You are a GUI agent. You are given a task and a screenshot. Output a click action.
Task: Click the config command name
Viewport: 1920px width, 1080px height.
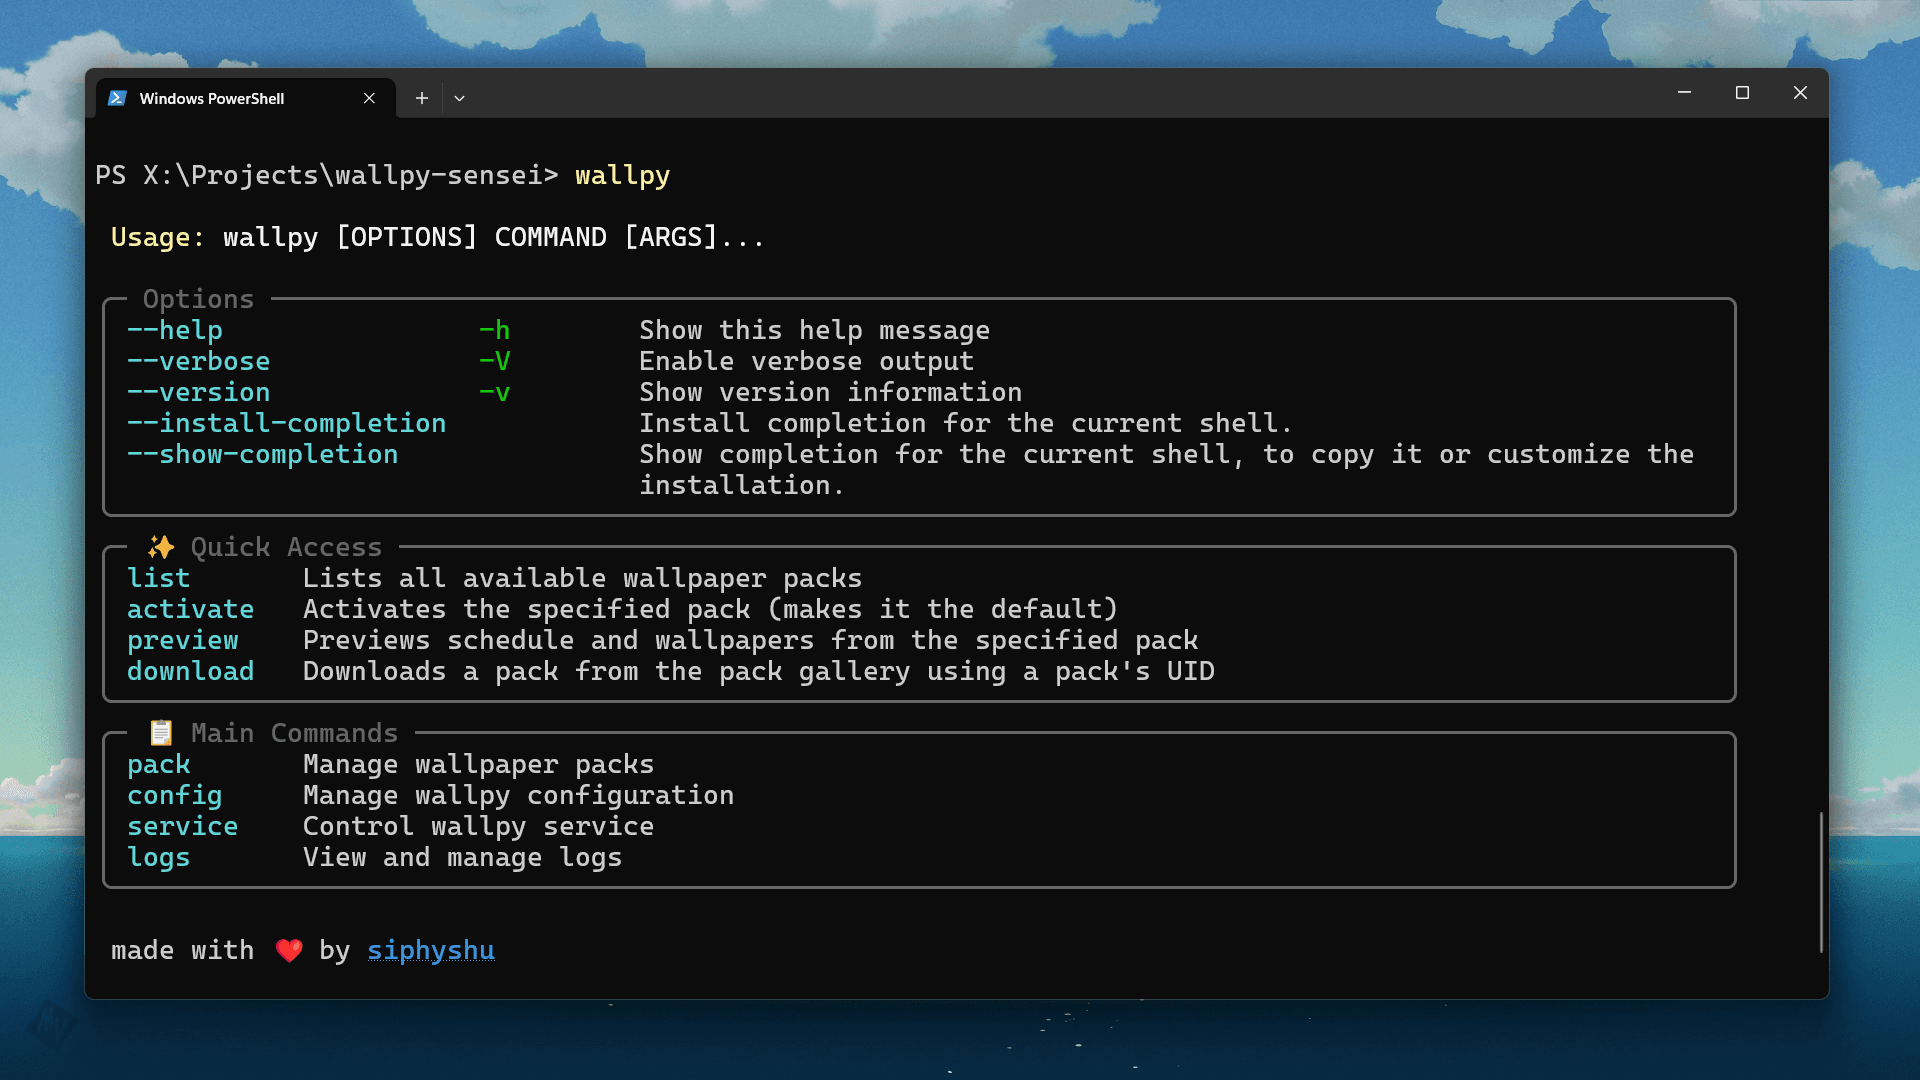175,795
